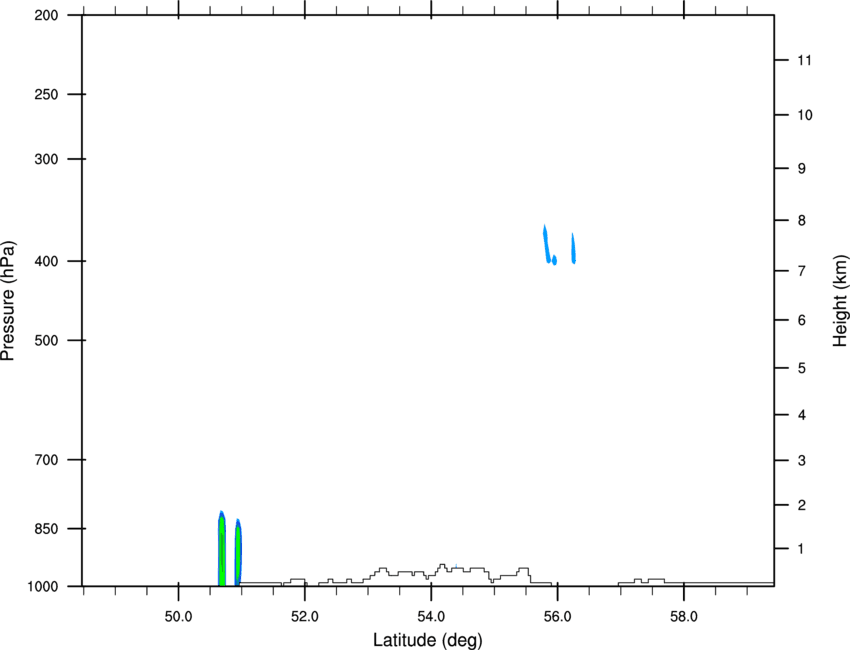Click the "Latitude (deg)" axis title
This screenshot has width=850, height=650.
click(x=428, y=640)
